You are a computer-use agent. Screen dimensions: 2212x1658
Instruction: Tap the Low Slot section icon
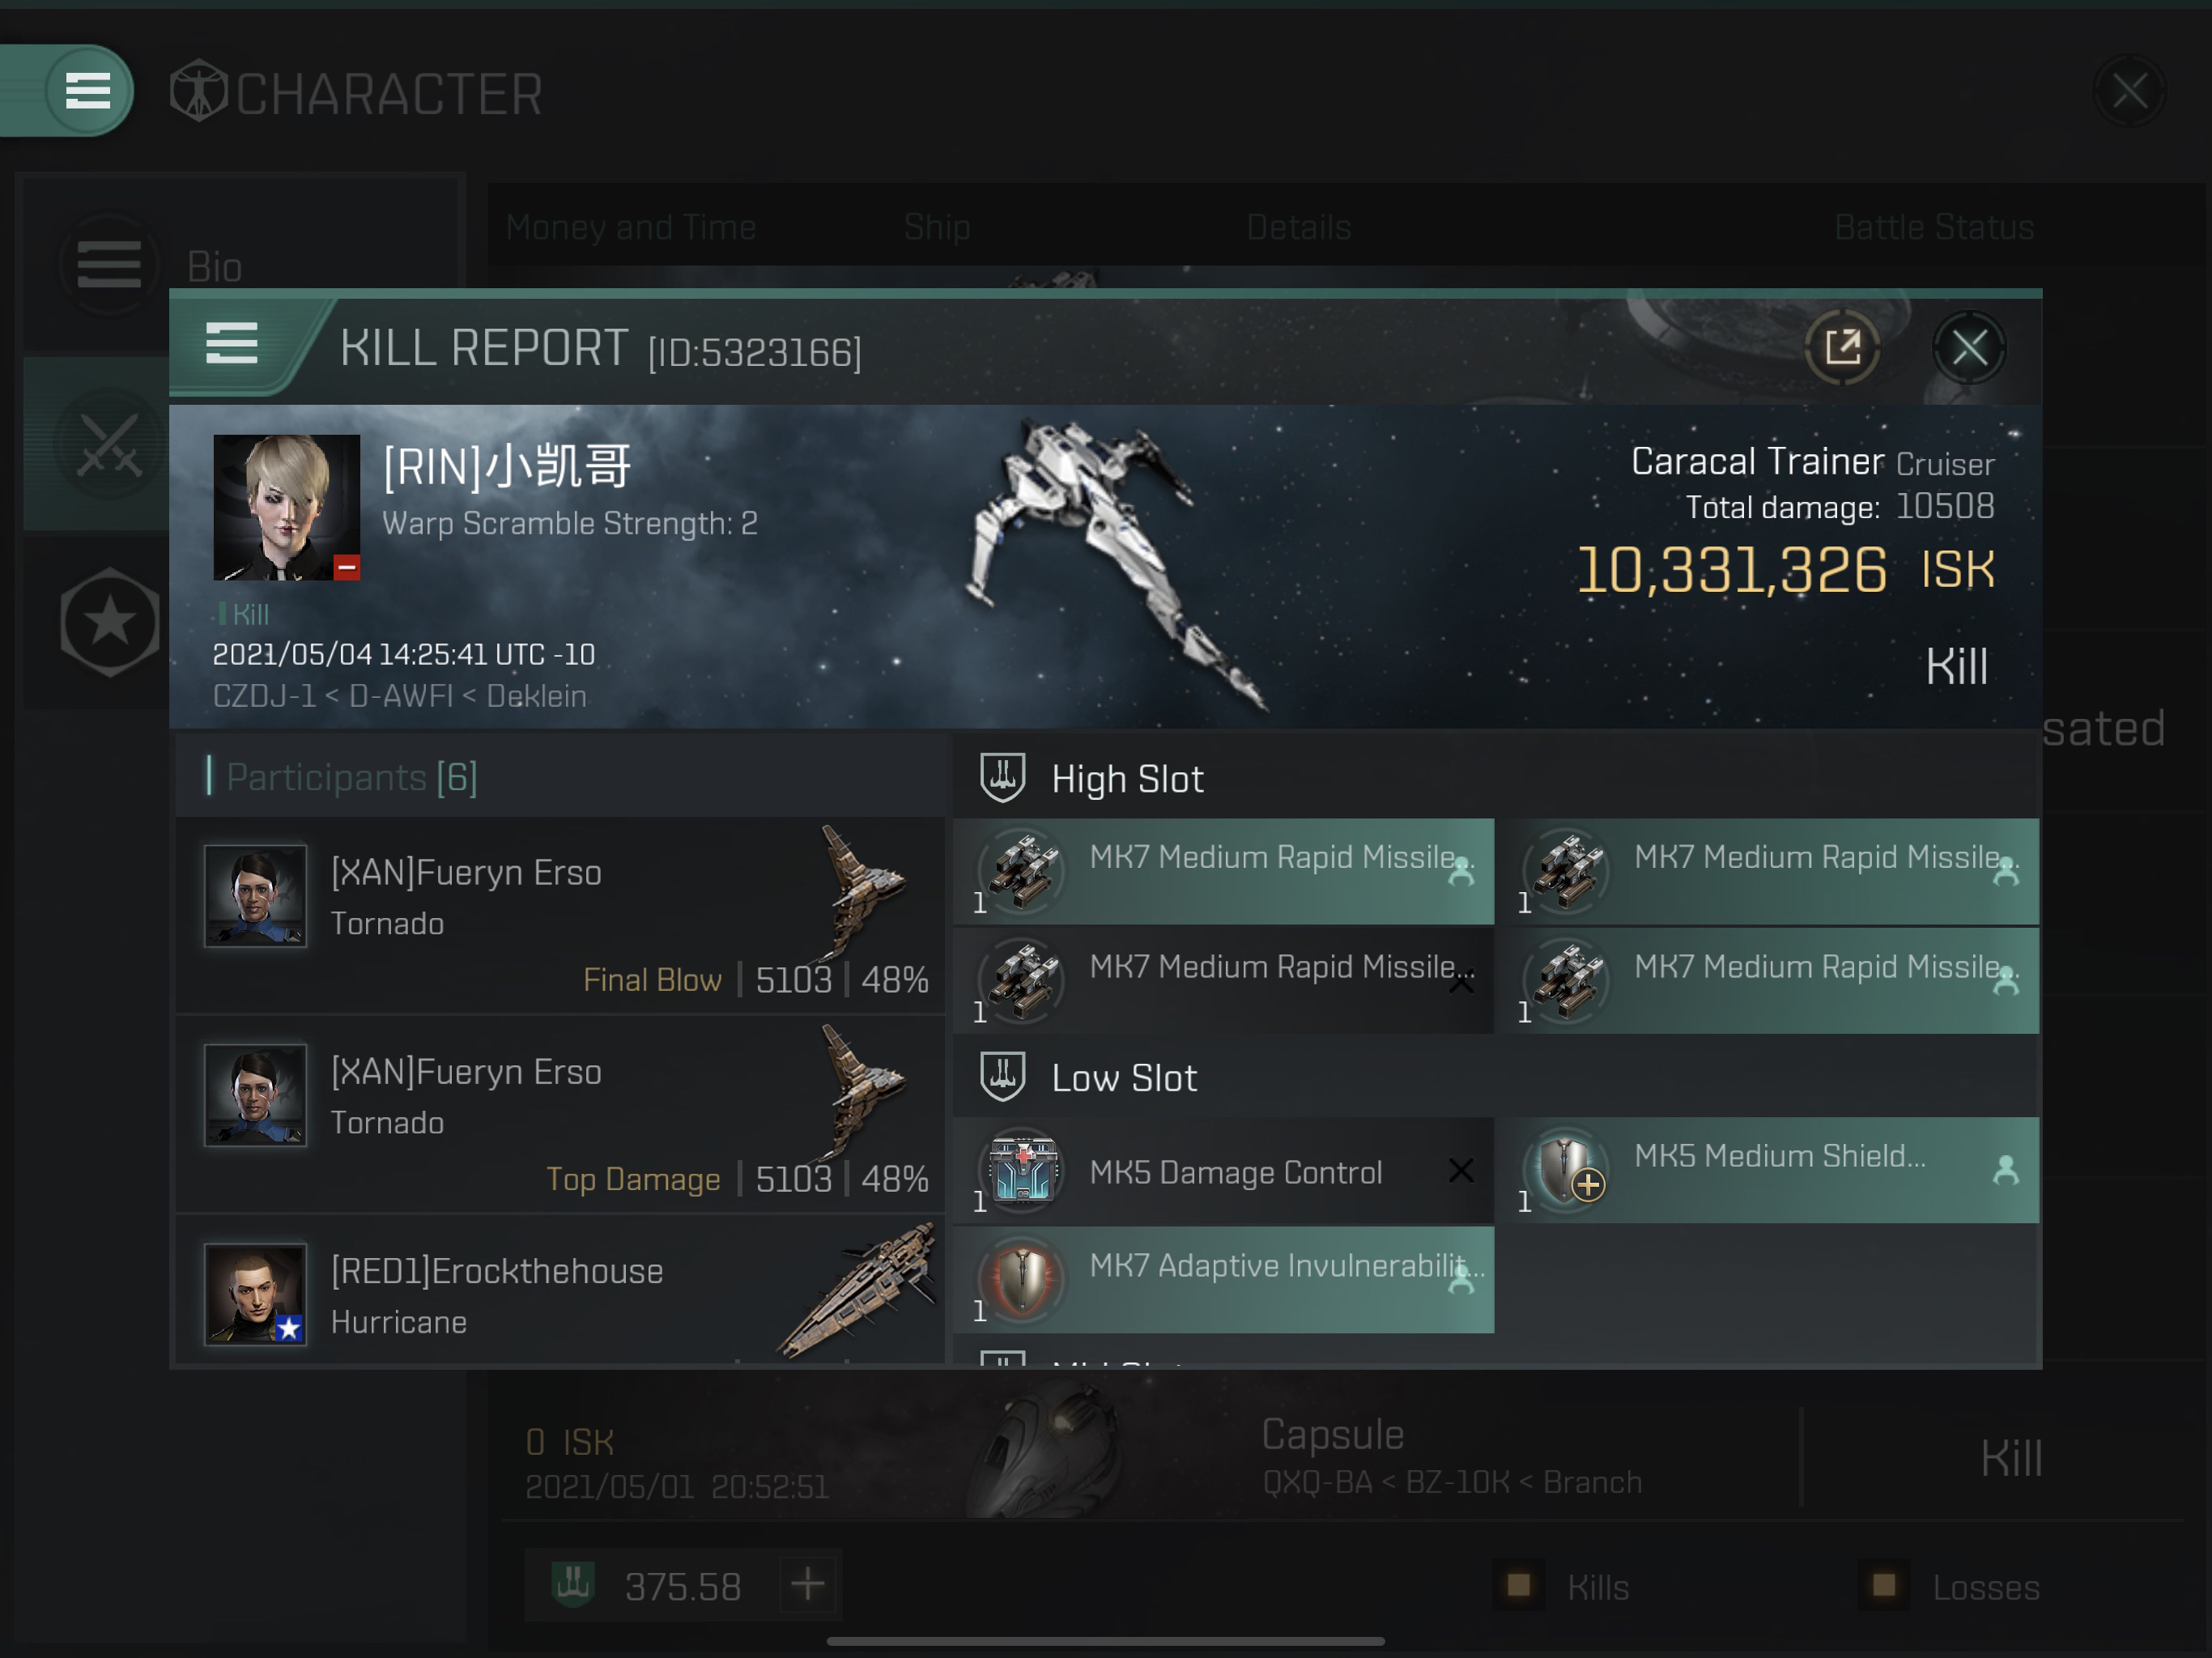1002,1076
